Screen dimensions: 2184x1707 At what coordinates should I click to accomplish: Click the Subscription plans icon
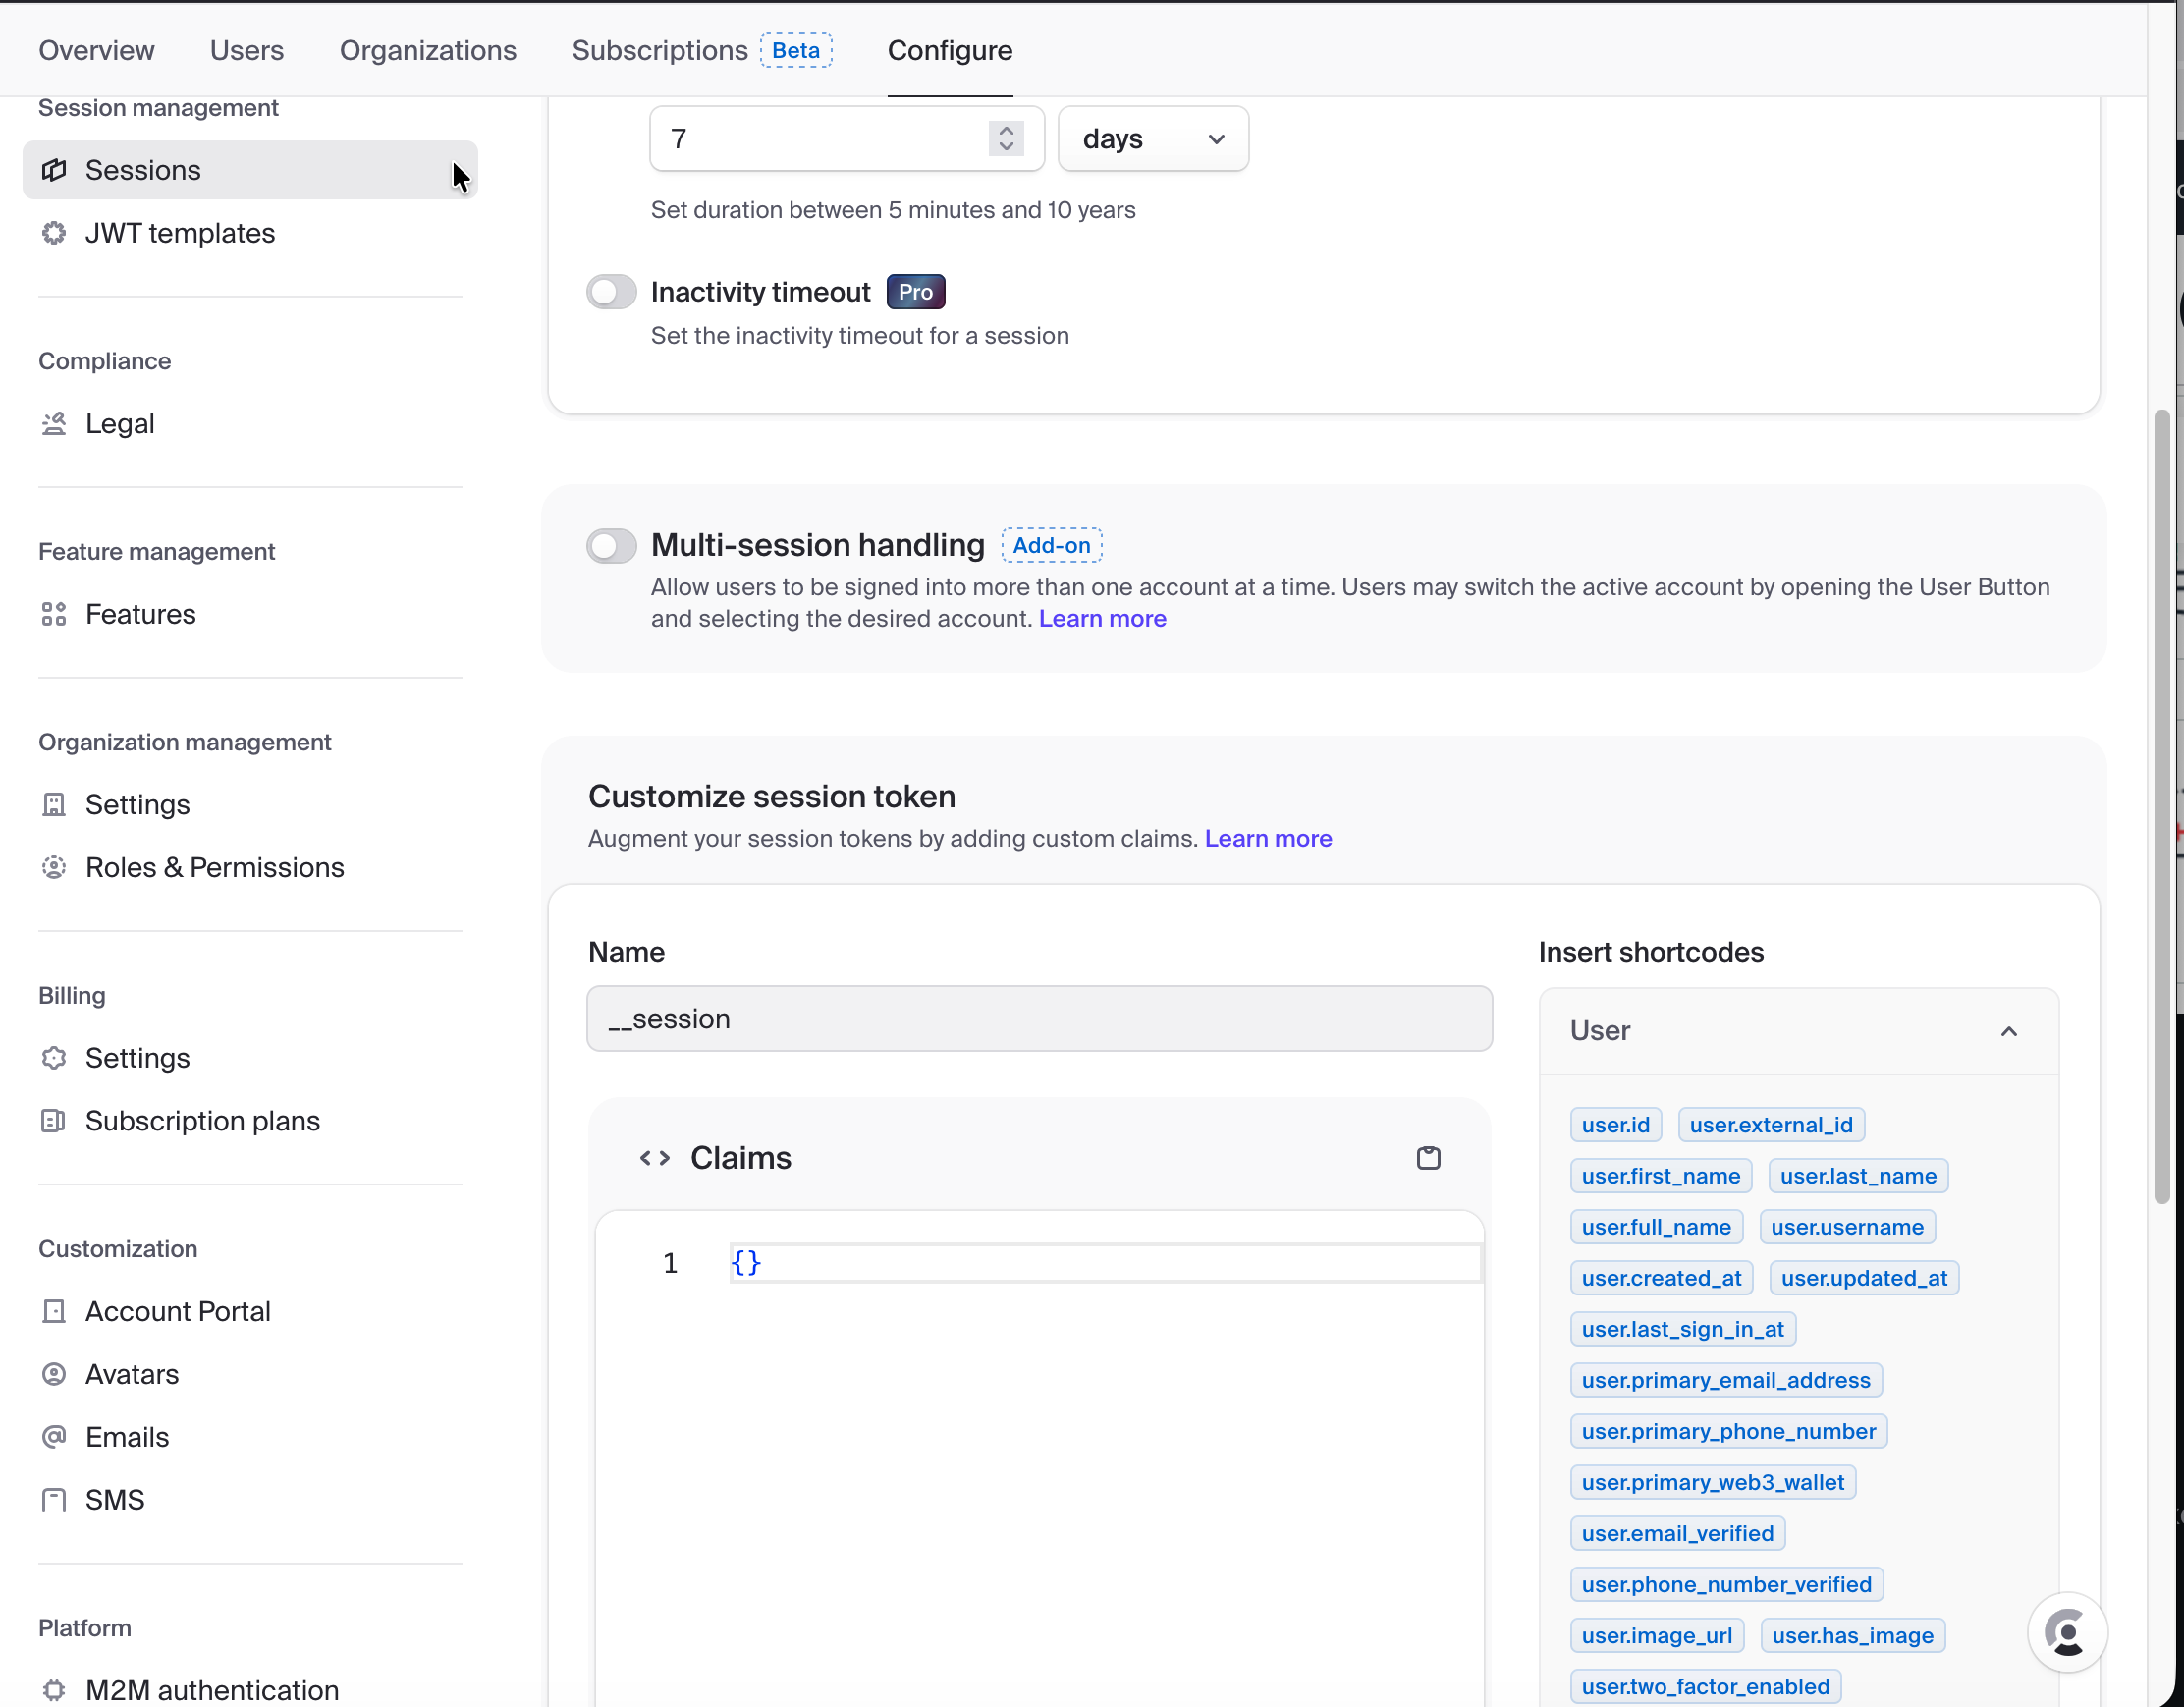click(54, 1121)
